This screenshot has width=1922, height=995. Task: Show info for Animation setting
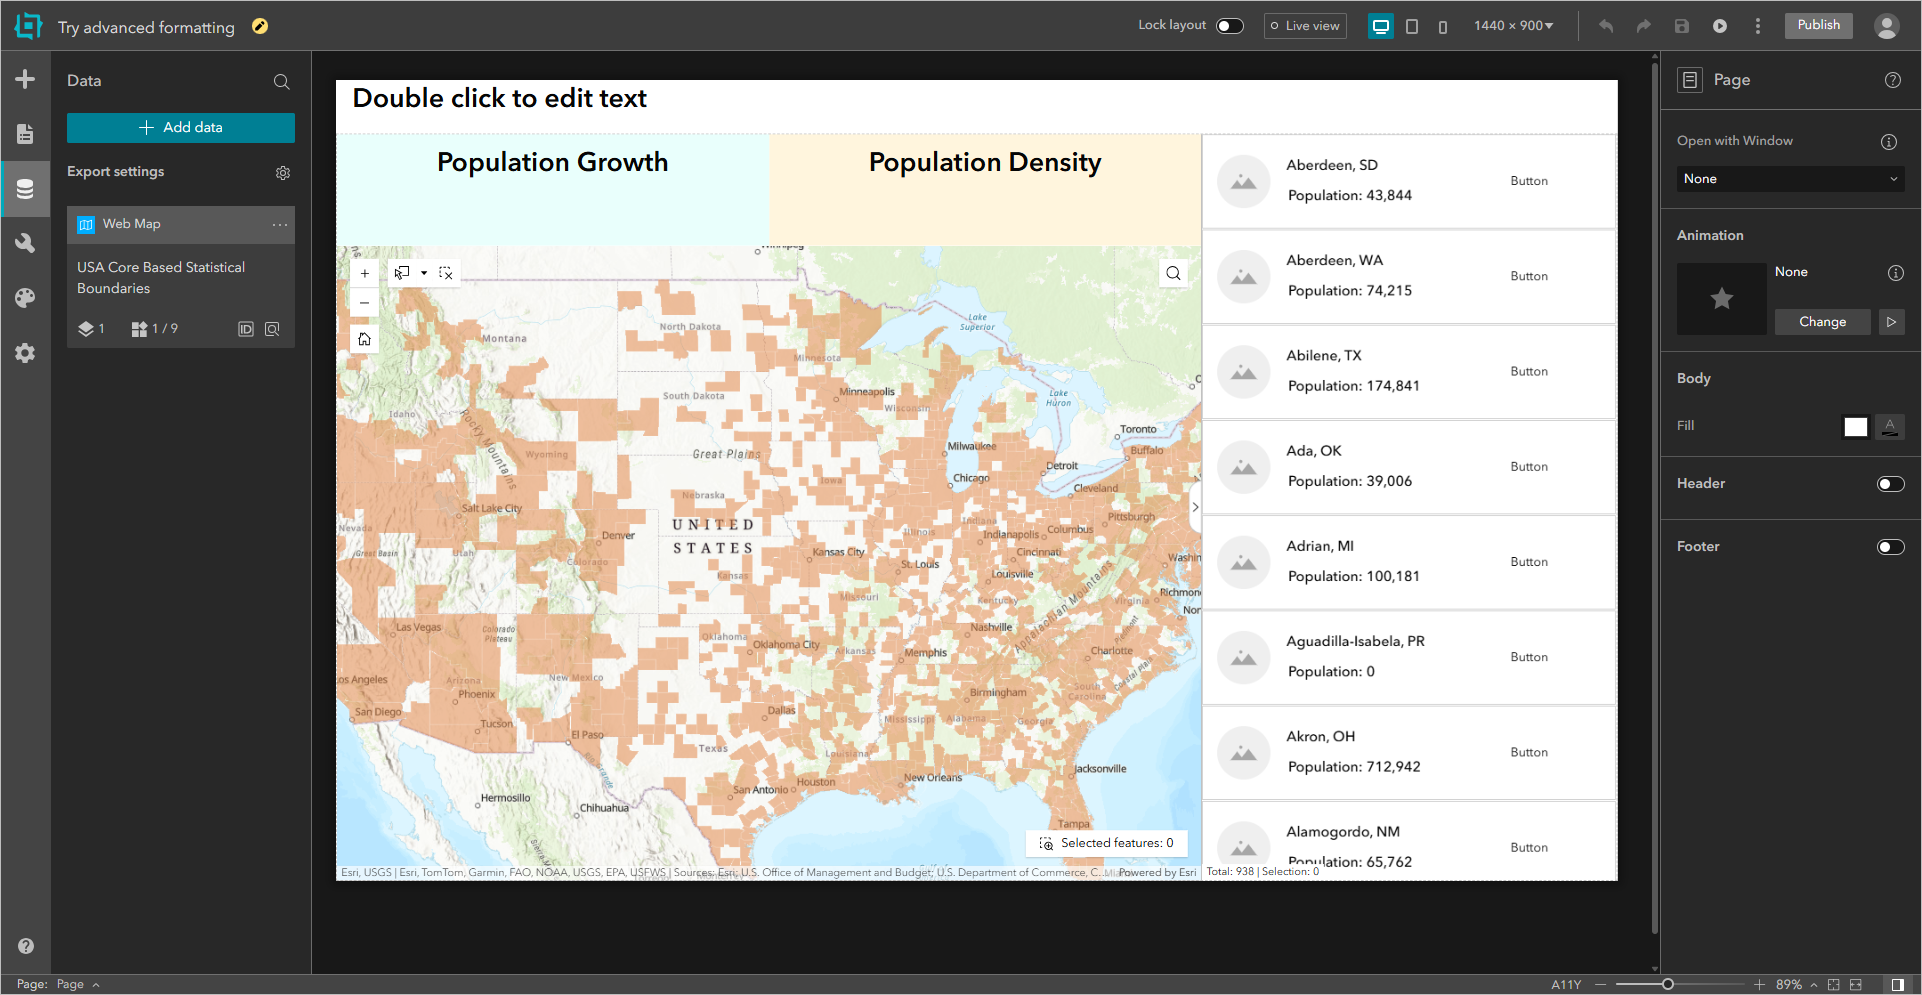(x=1895, y=273)
